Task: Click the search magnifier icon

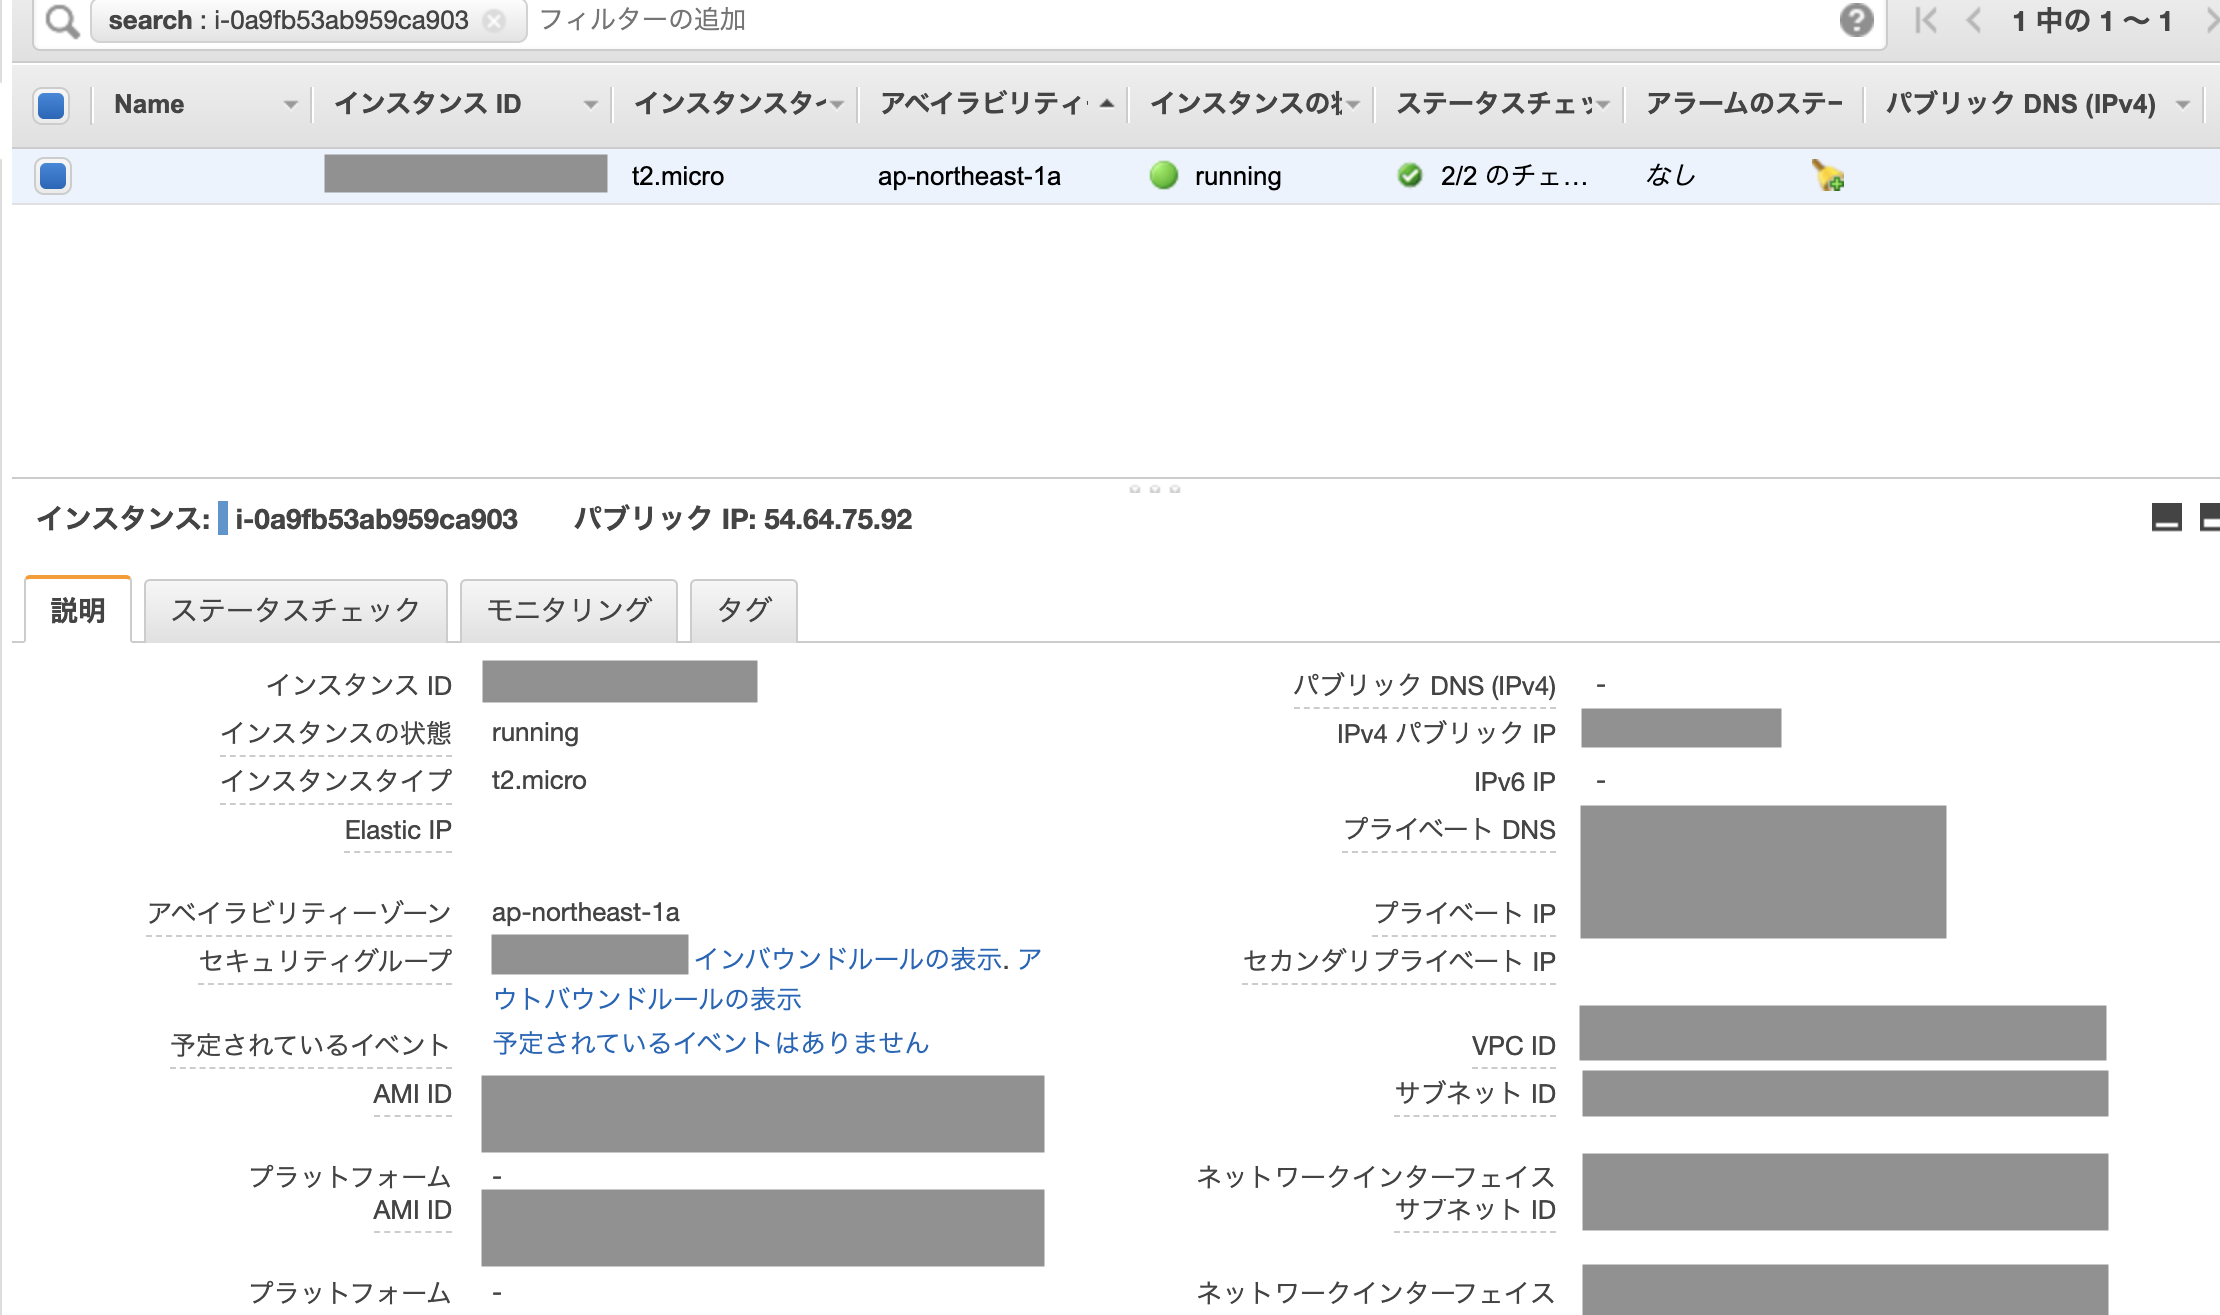Action: pos(62,21)
